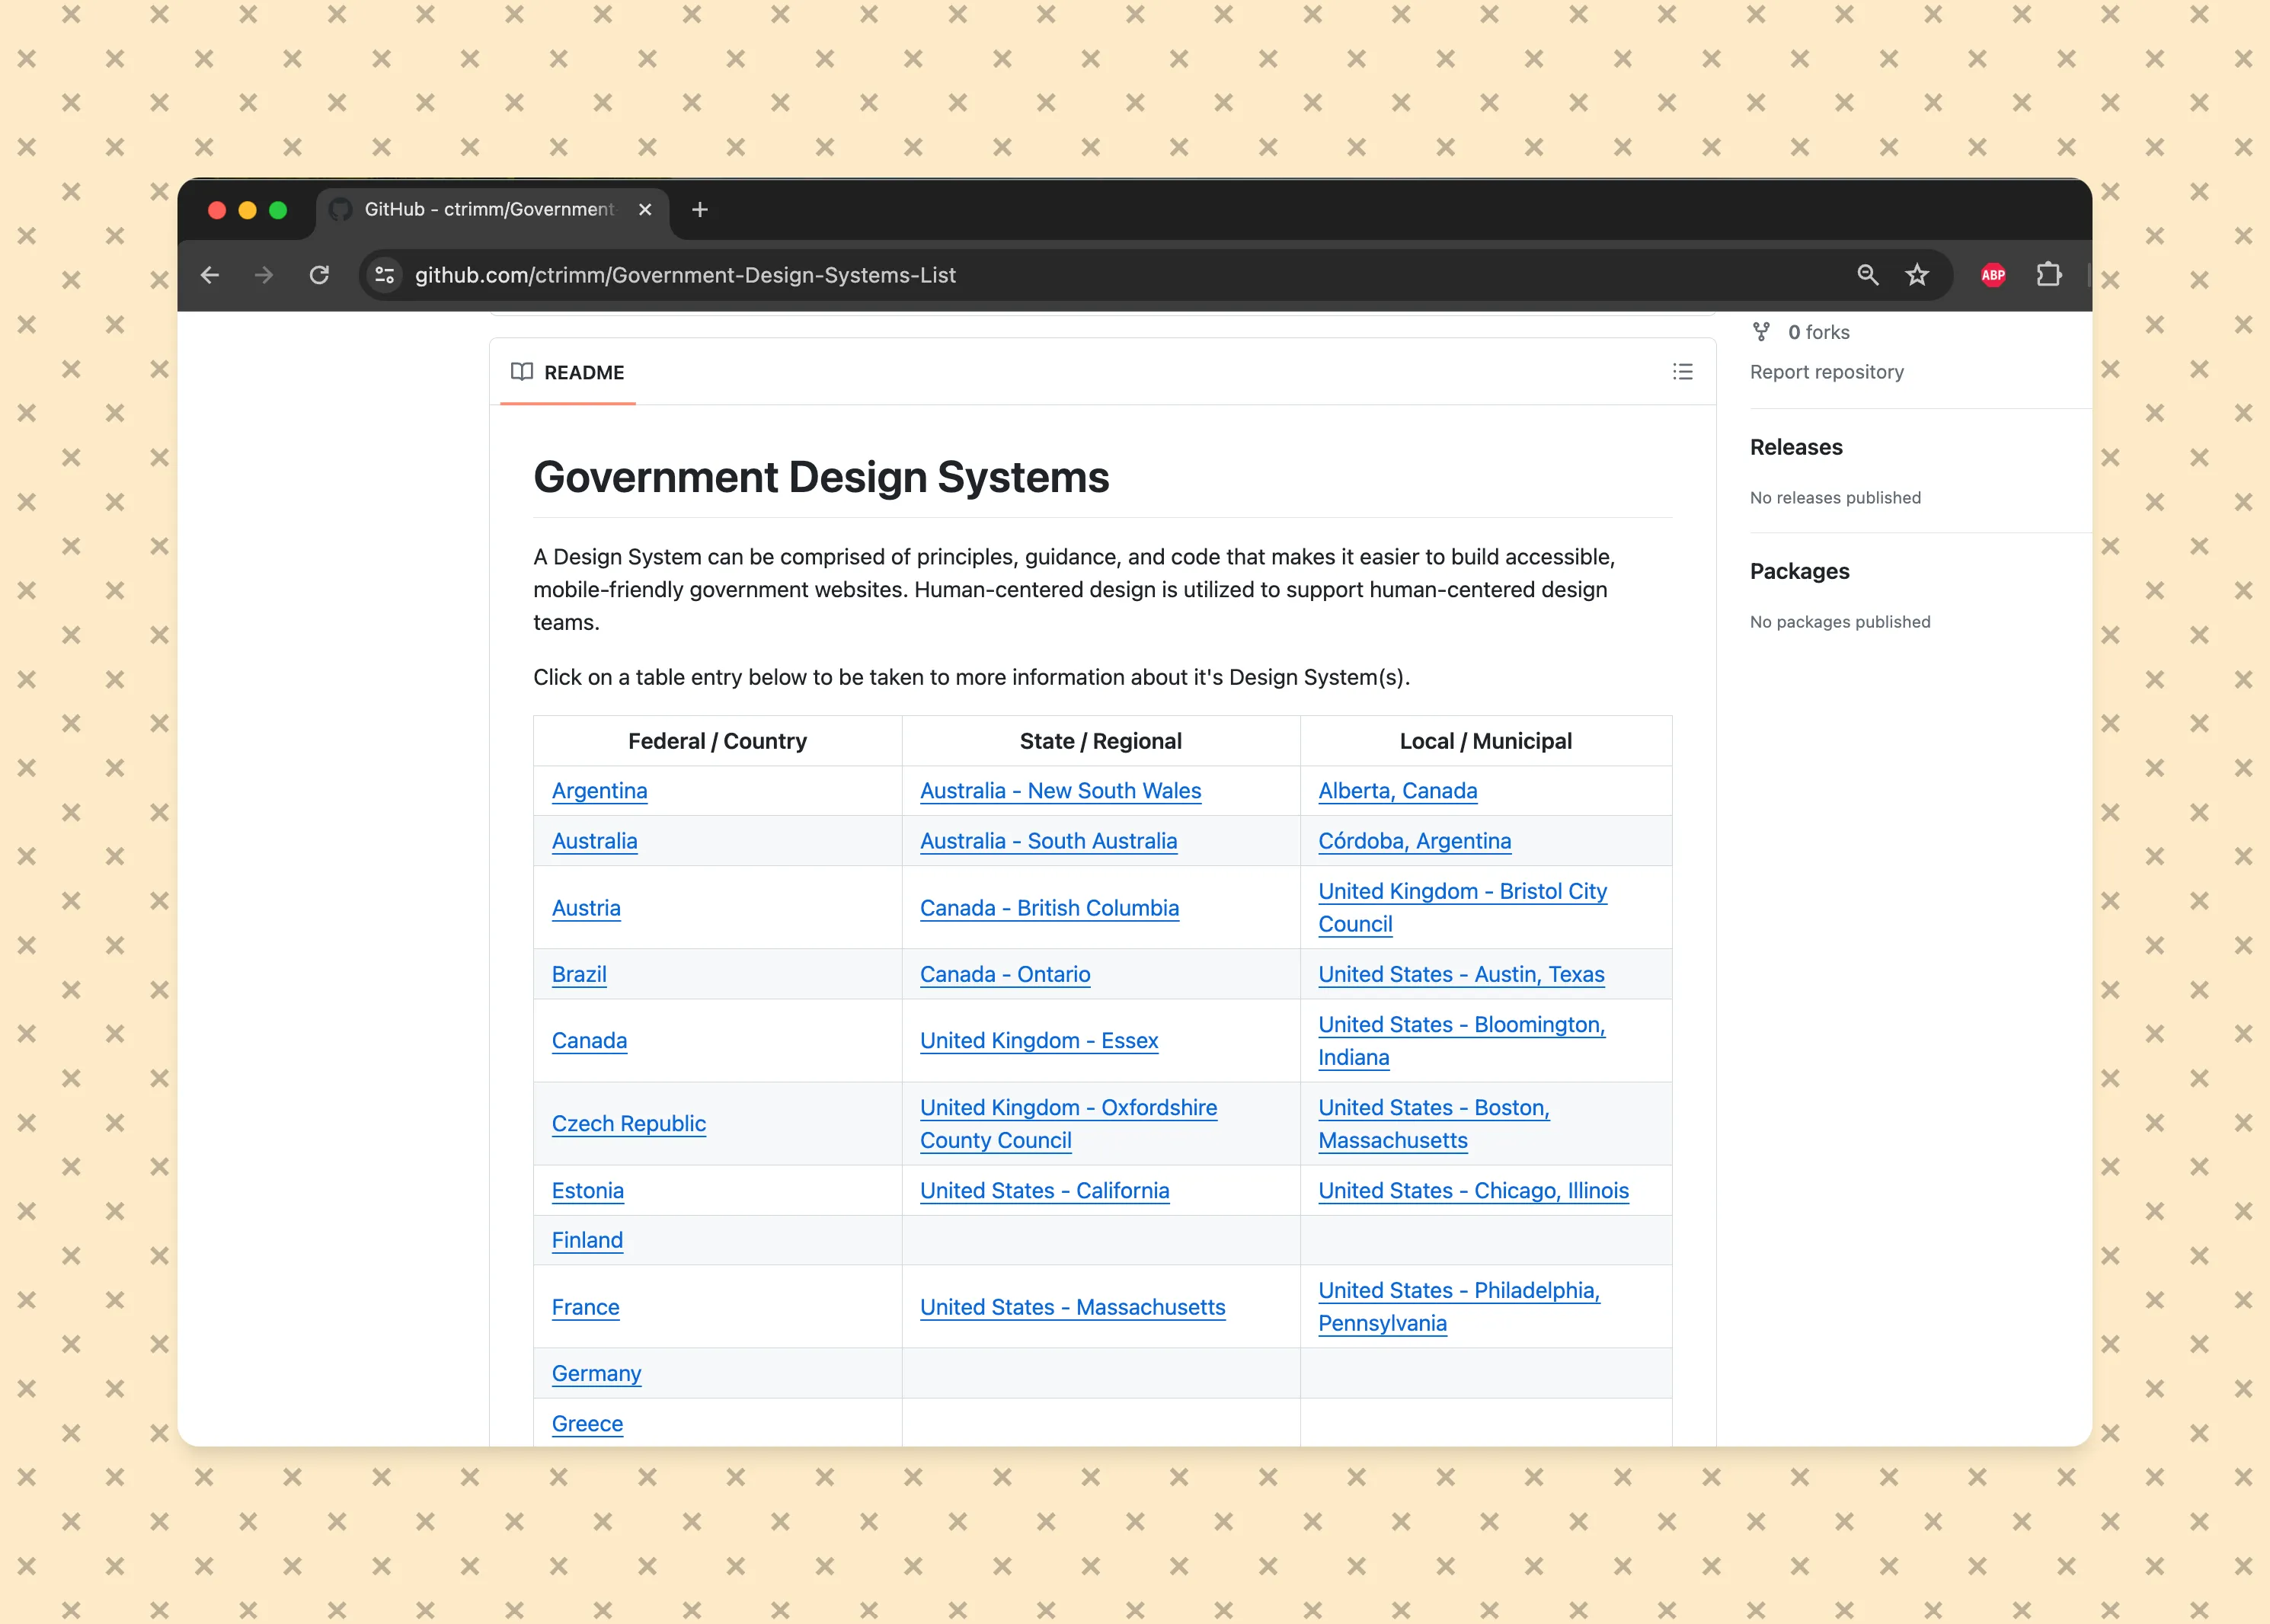Viewport: 2270px width, 1624px height.
Task: Open United States - California link
Action: [x=1044, y=1191]
